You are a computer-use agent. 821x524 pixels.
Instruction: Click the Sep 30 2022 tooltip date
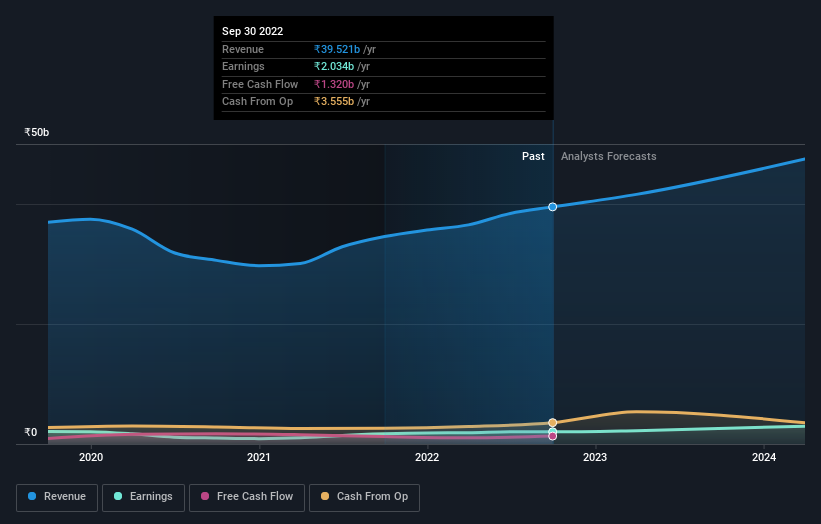point(252,31)
